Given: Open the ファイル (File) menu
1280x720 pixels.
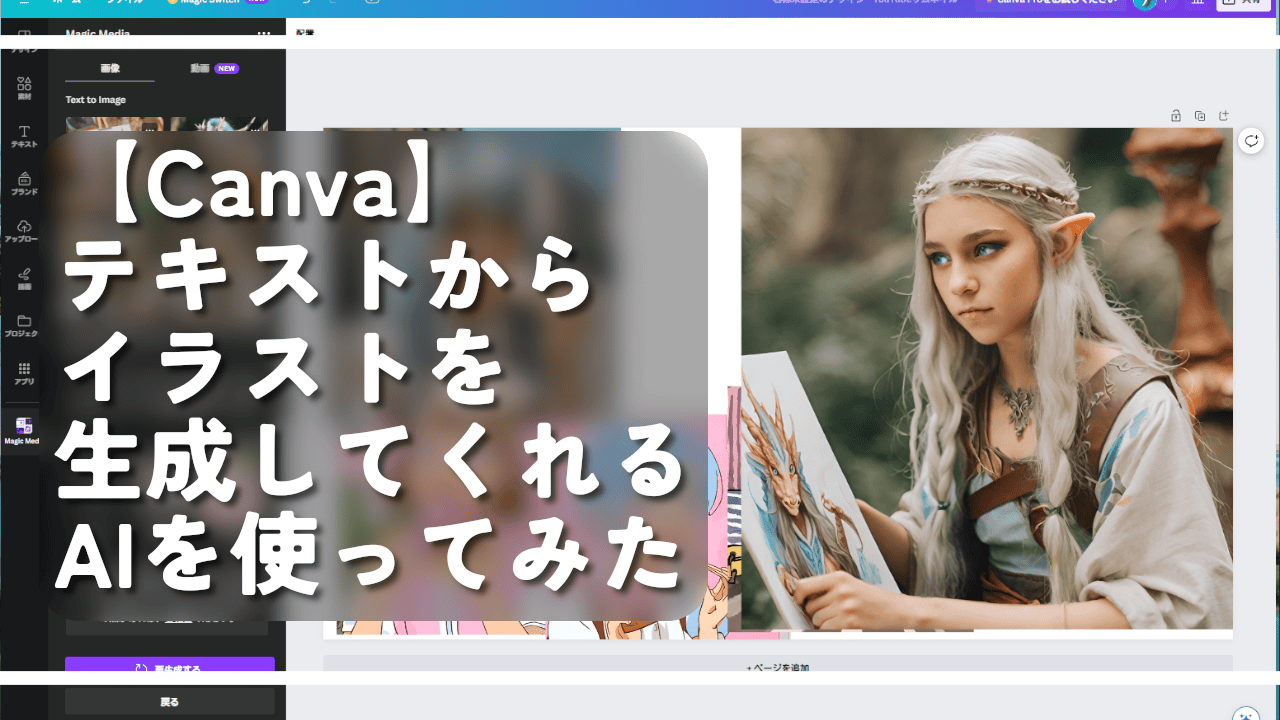Looking at the screenshot, I should pyautogui.click(x=126, y=2).
